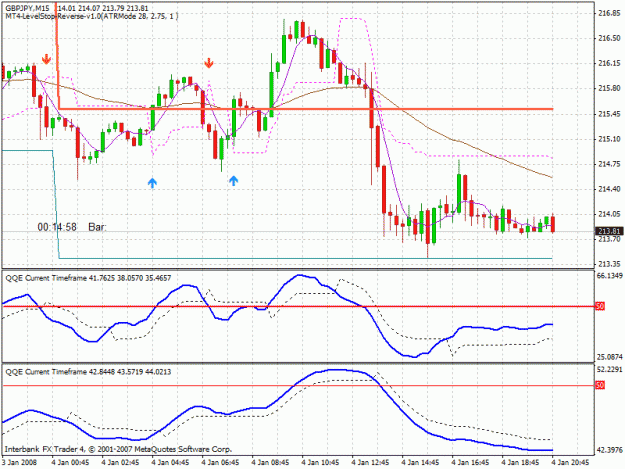This screenshot has height=469, width=625.
Task: Click the 214.05 price axis value
Action: coord(609,214)
